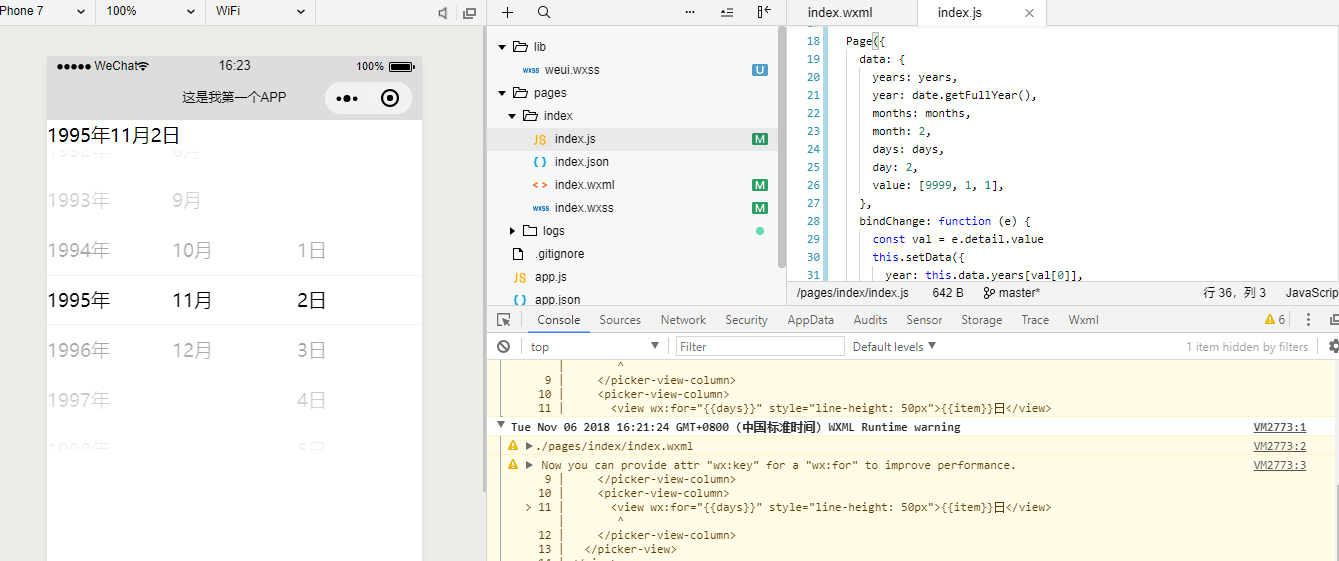
Task: Detach the simulator into separate window
Action: tap(469, 13)
